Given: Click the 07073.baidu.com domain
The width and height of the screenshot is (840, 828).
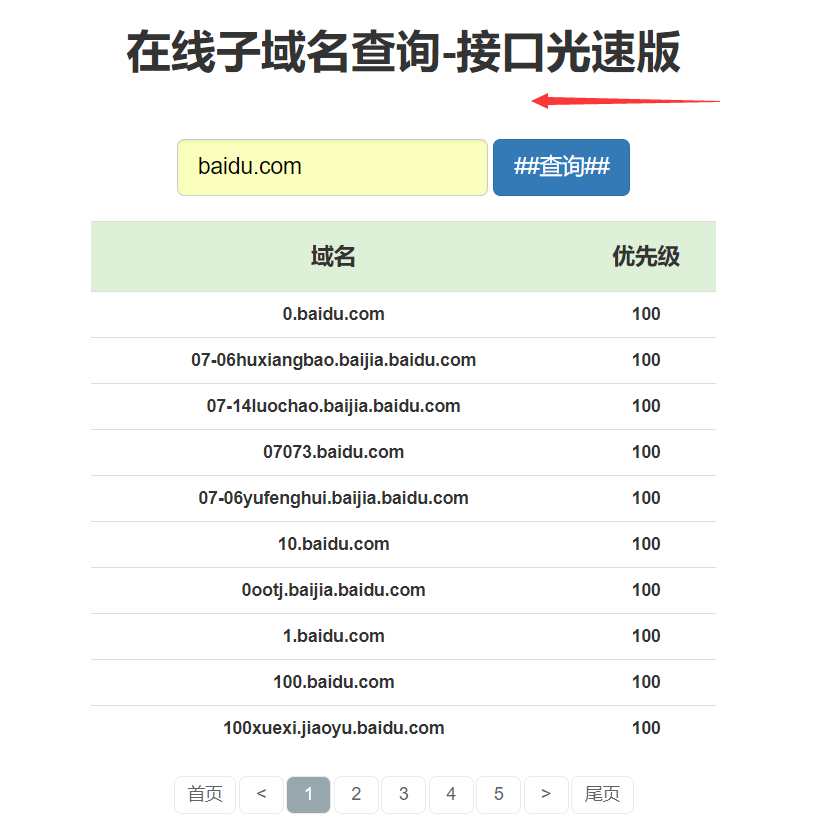Looking at the screenshot, I should (333, 452).
